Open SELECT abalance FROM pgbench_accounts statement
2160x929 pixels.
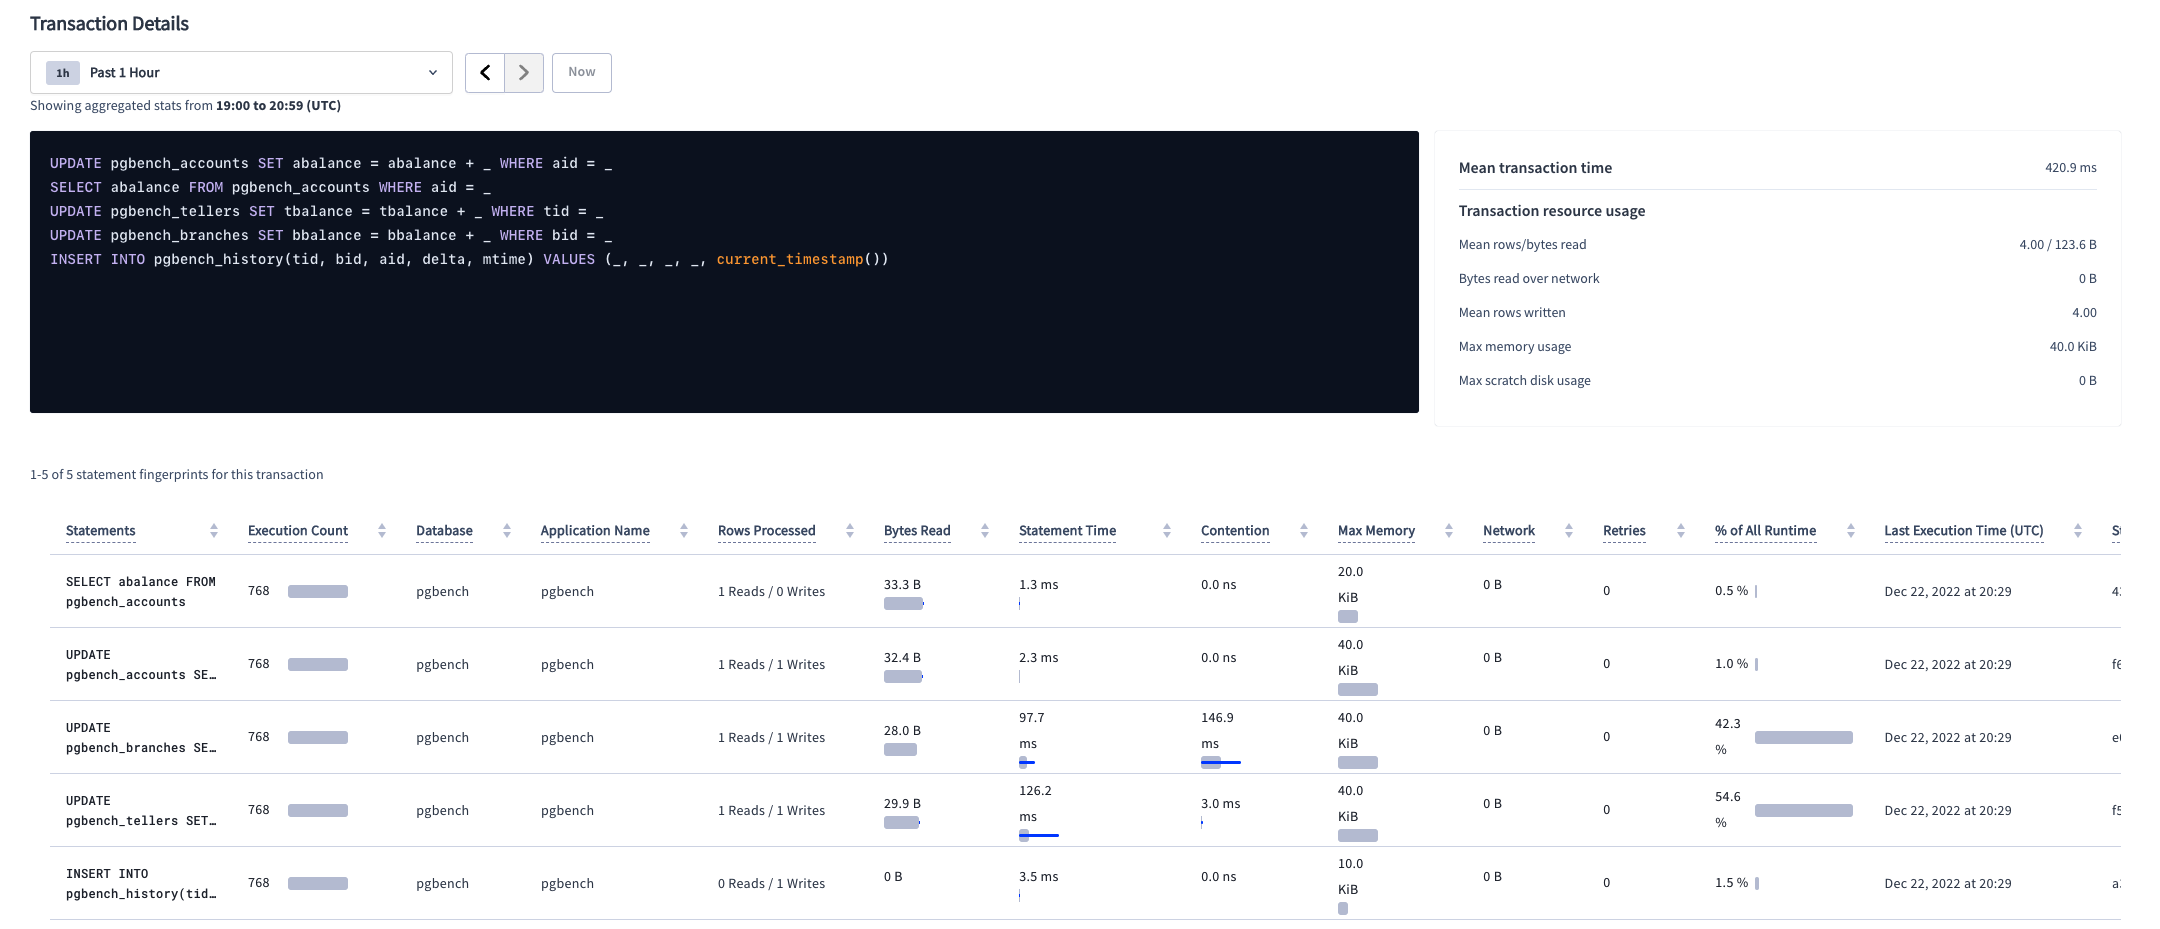[x=141, y=592]
